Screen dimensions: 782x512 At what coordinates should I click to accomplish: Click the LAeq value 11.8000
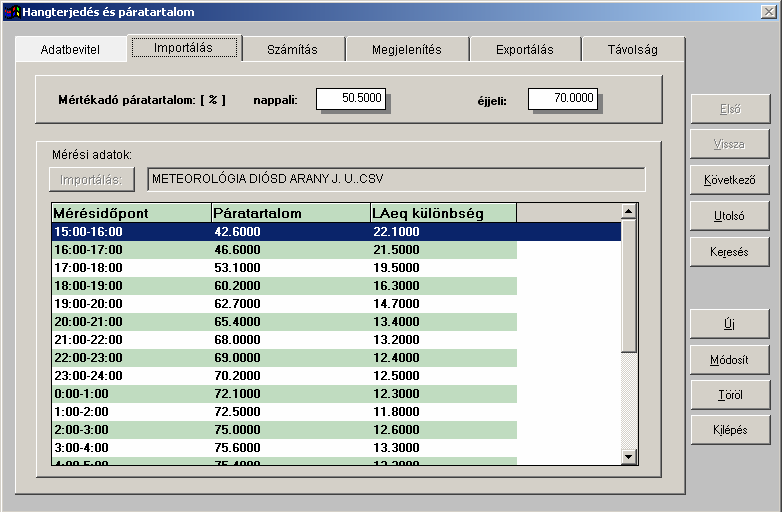[x=396, y=411]
